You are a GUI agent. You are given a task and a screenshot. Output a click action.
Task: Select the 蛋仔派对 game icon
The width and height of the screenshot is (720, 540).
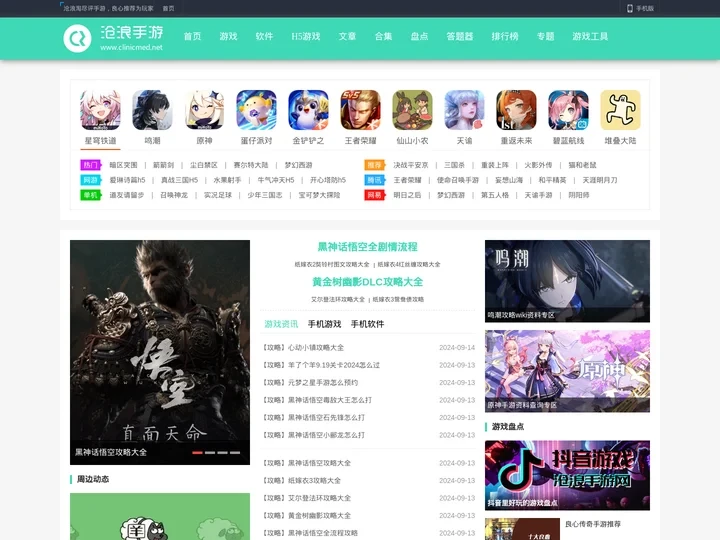(256, 110)
